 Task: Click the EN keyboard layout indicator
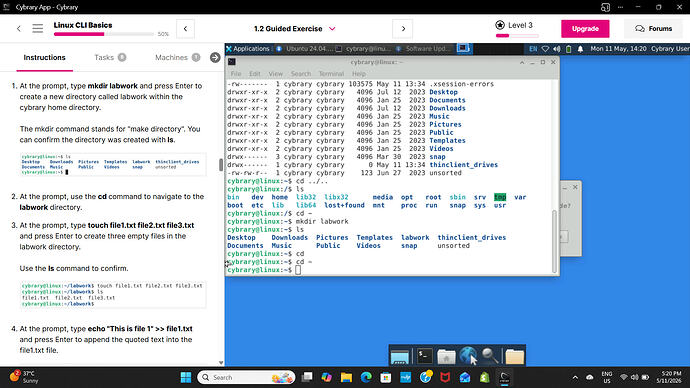pyautogui.click(x=533, y=49)
